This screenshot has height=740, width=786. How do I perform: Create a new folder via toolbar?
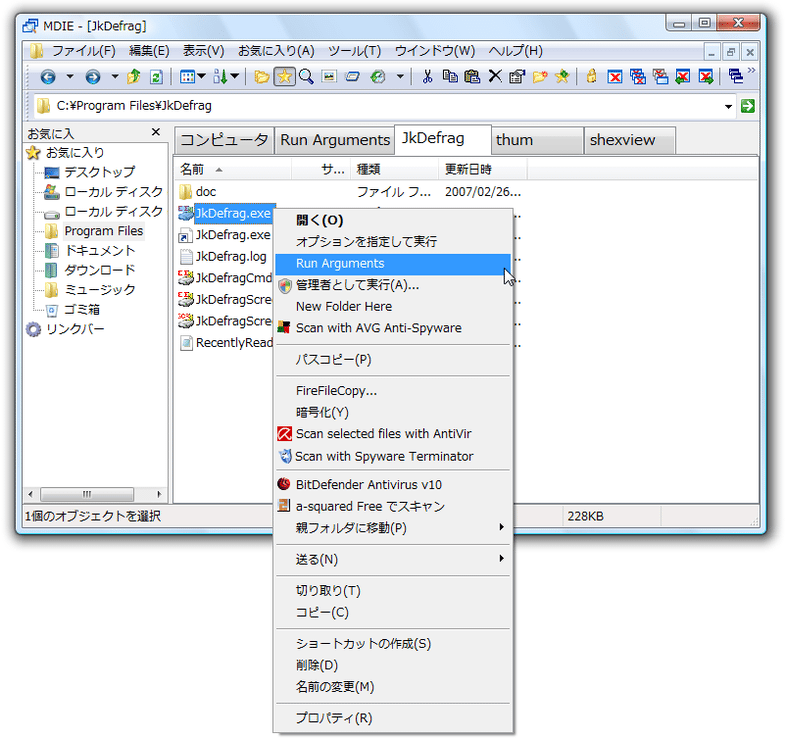540,77
